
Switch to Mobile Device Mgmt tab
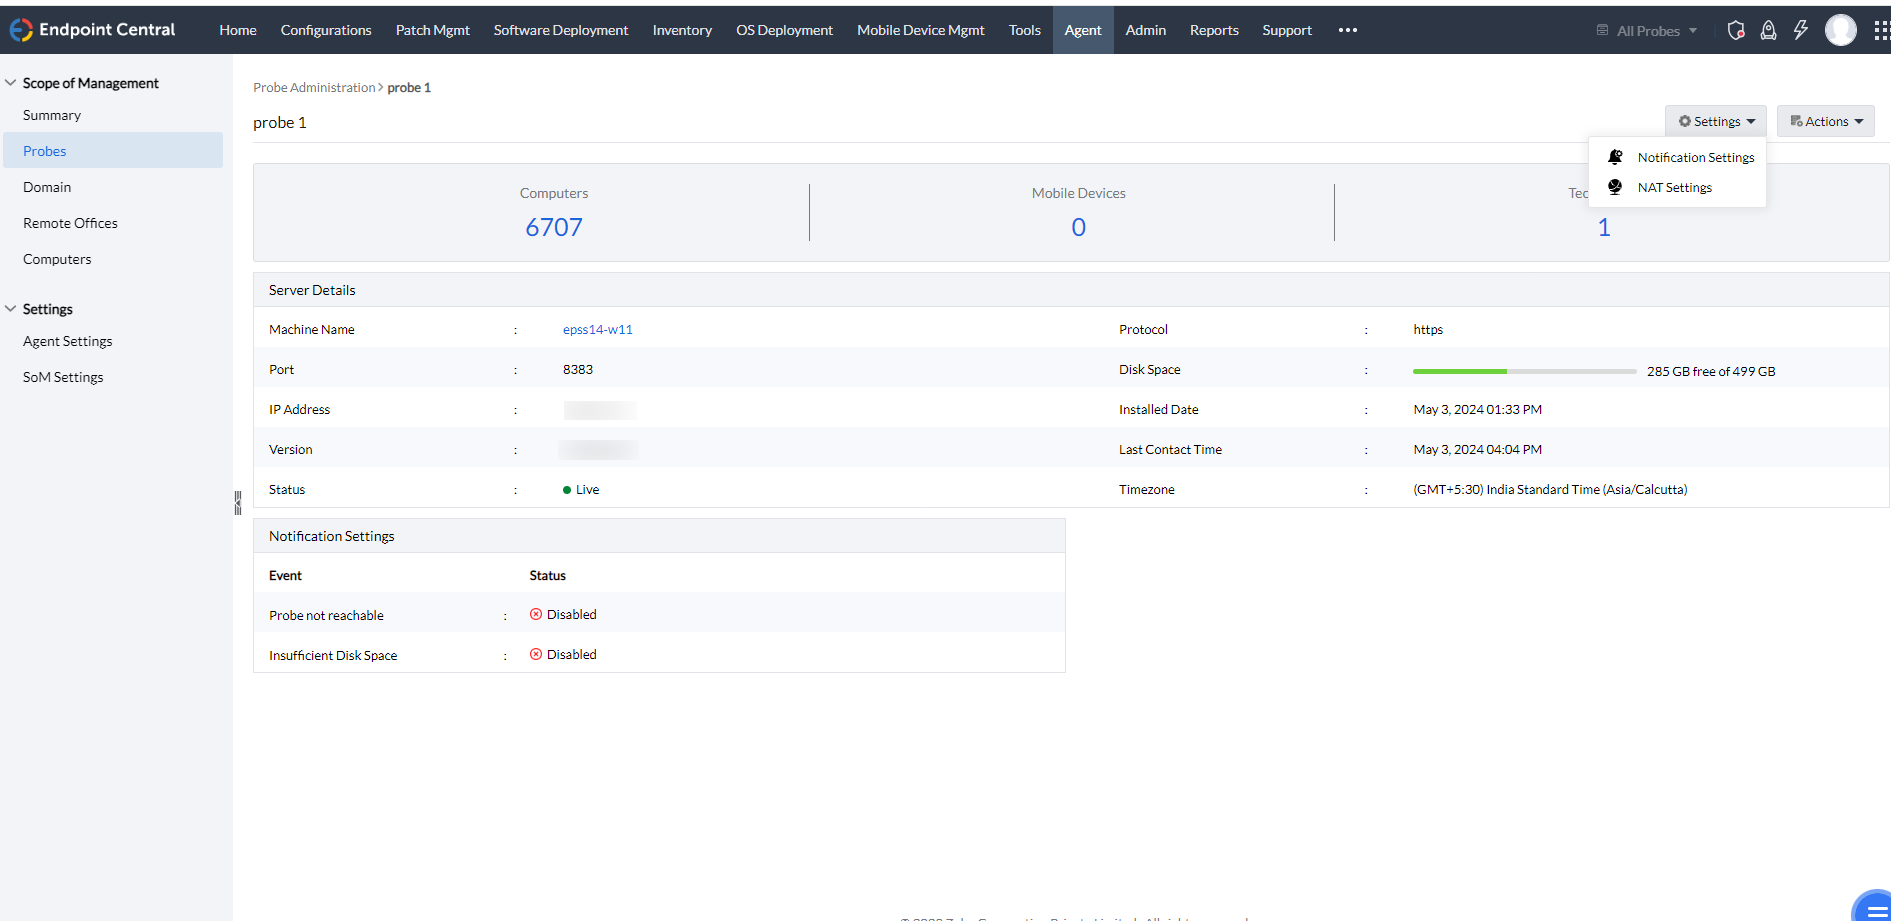coord(921,30)
